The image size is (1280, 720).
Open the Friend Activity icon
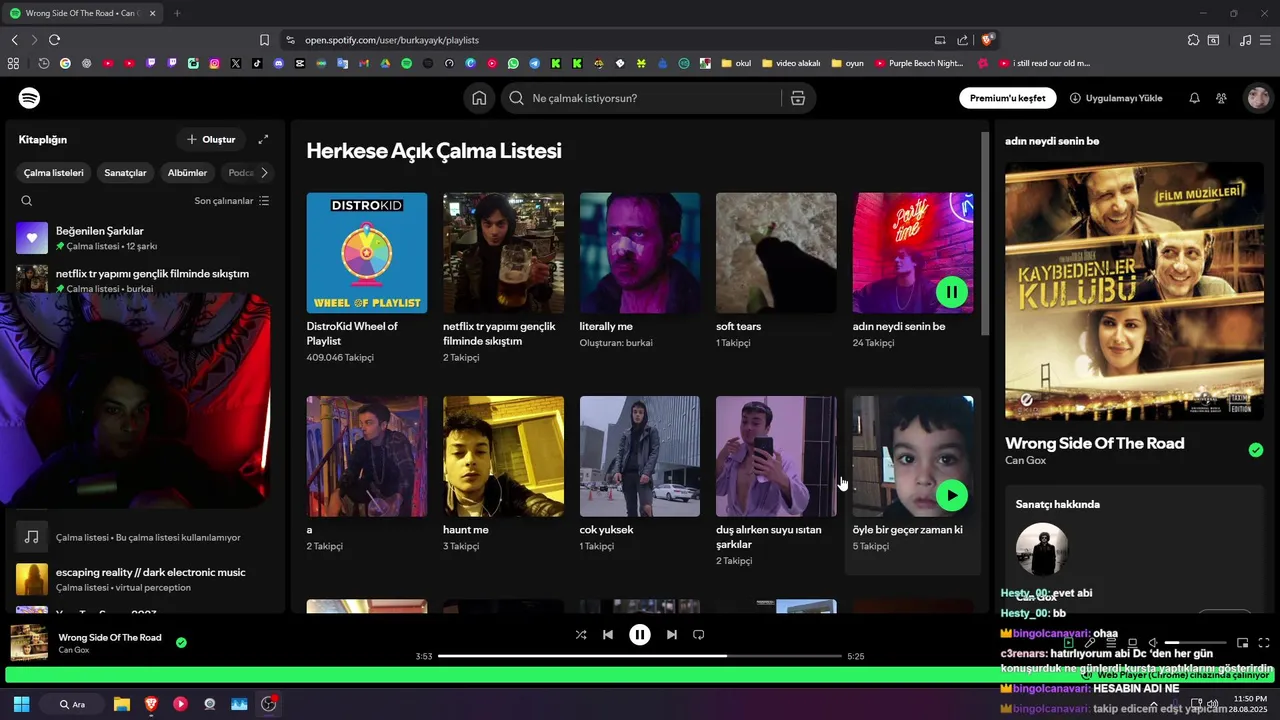coord(1221,98)
